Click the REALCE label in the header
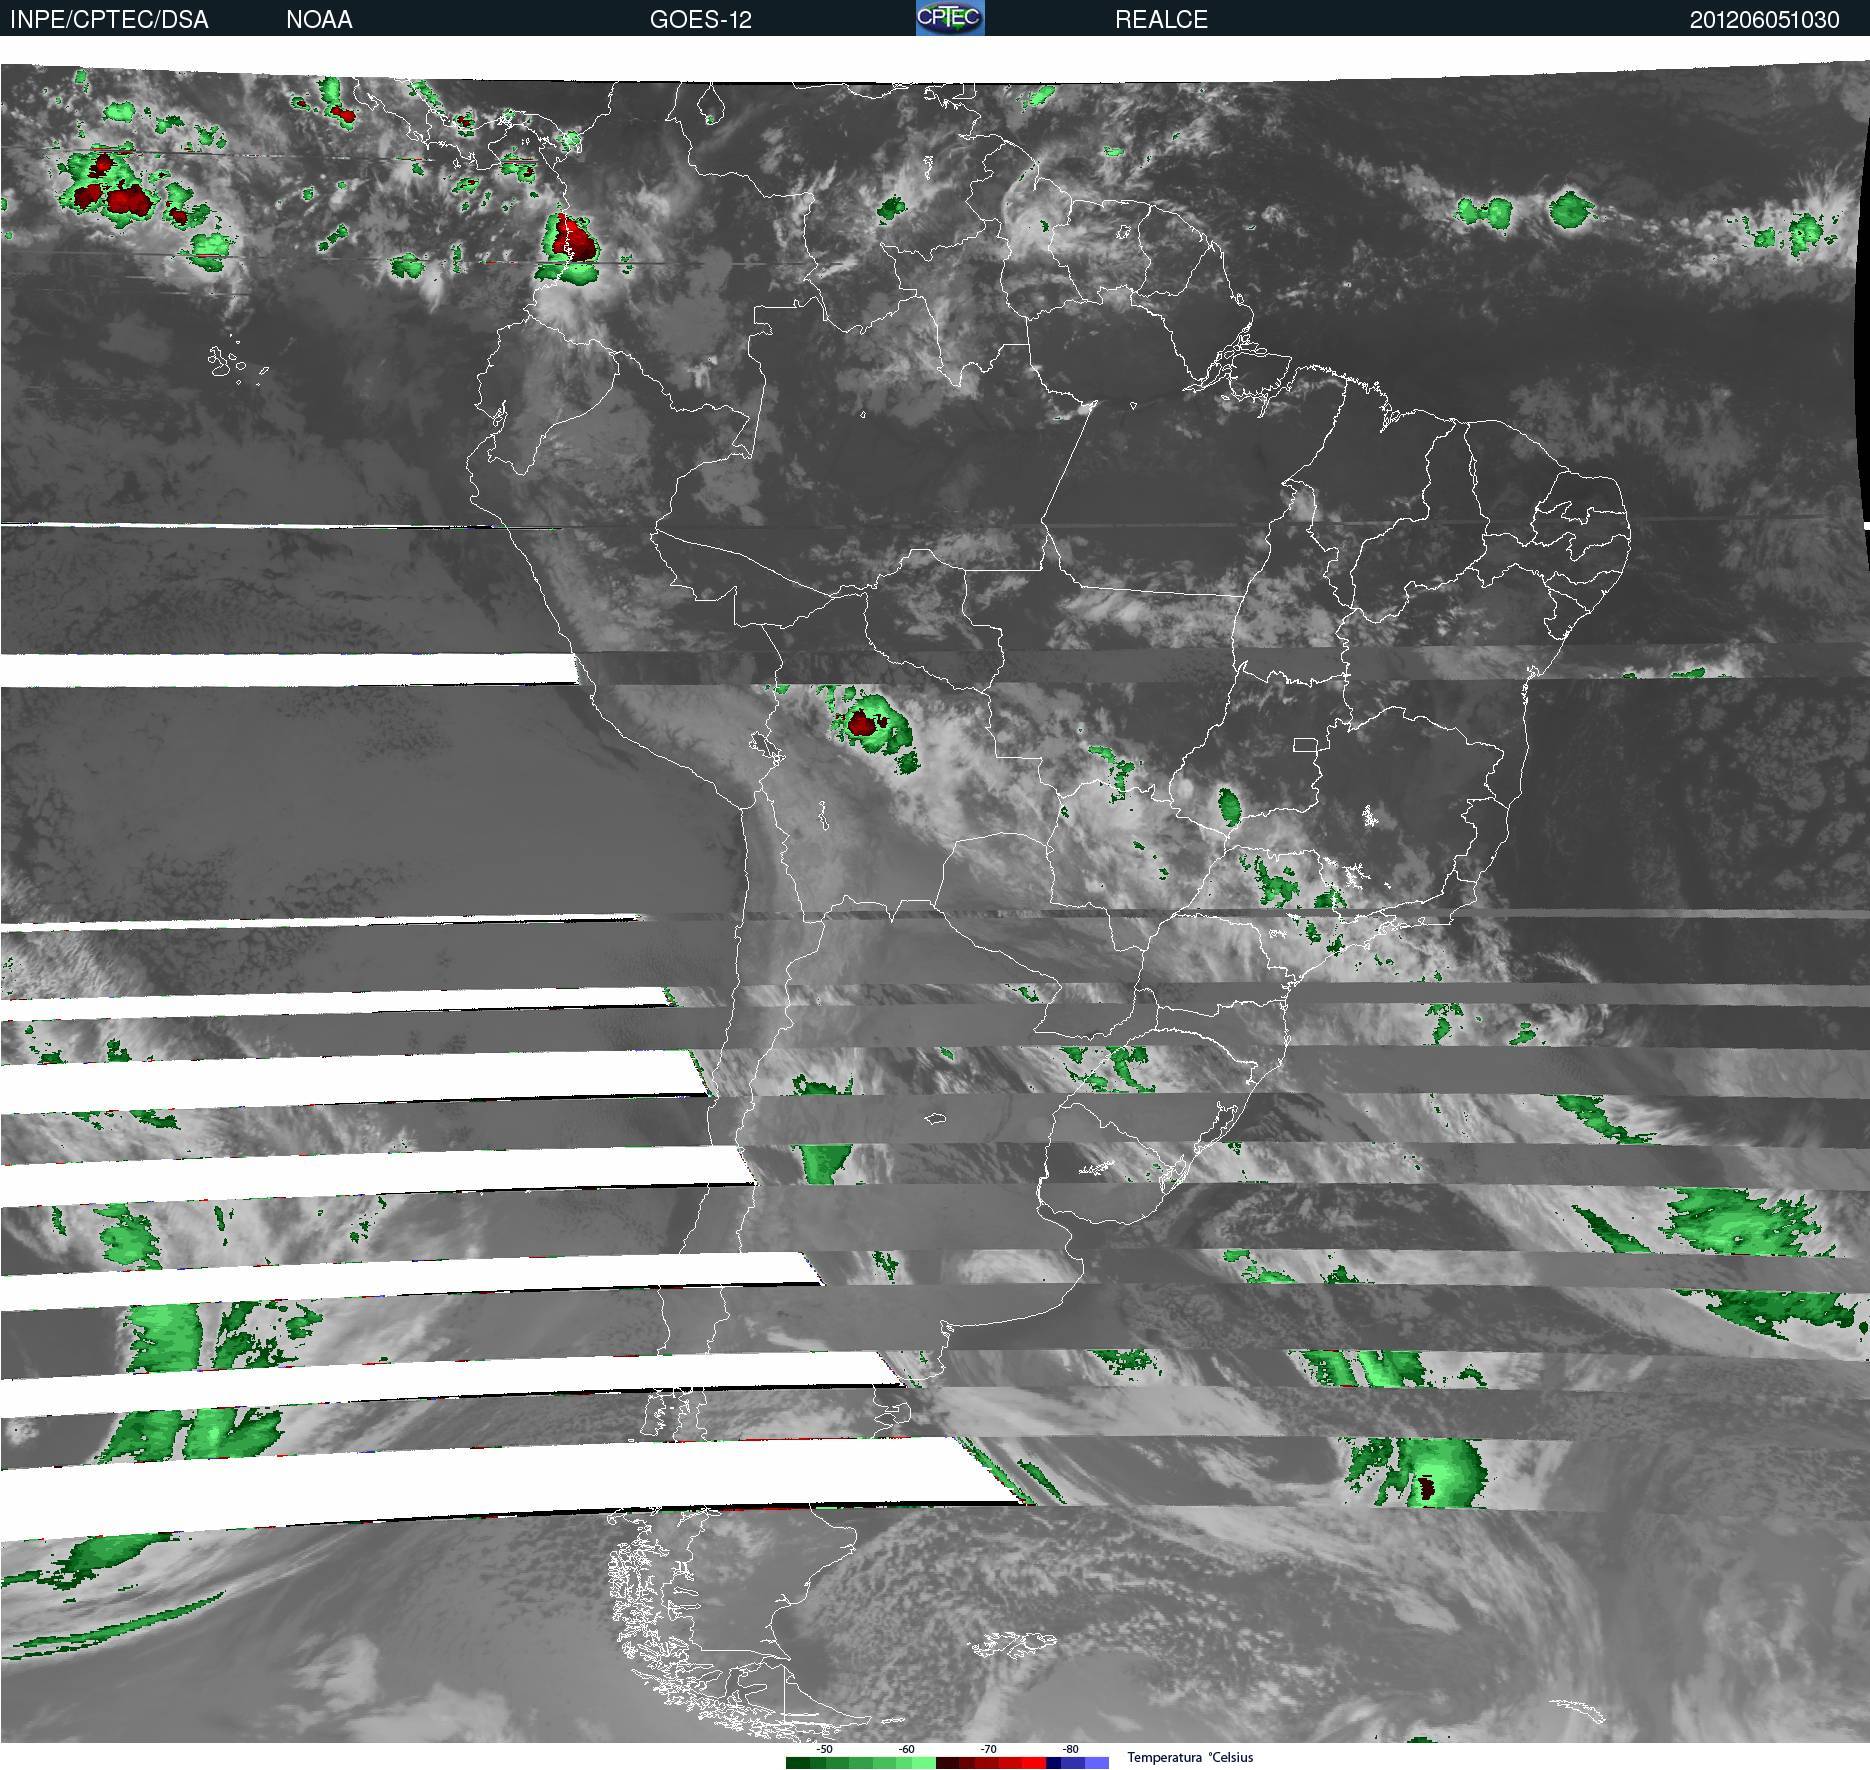This screenshot has width=1870, height=1770. [1161, 20]
